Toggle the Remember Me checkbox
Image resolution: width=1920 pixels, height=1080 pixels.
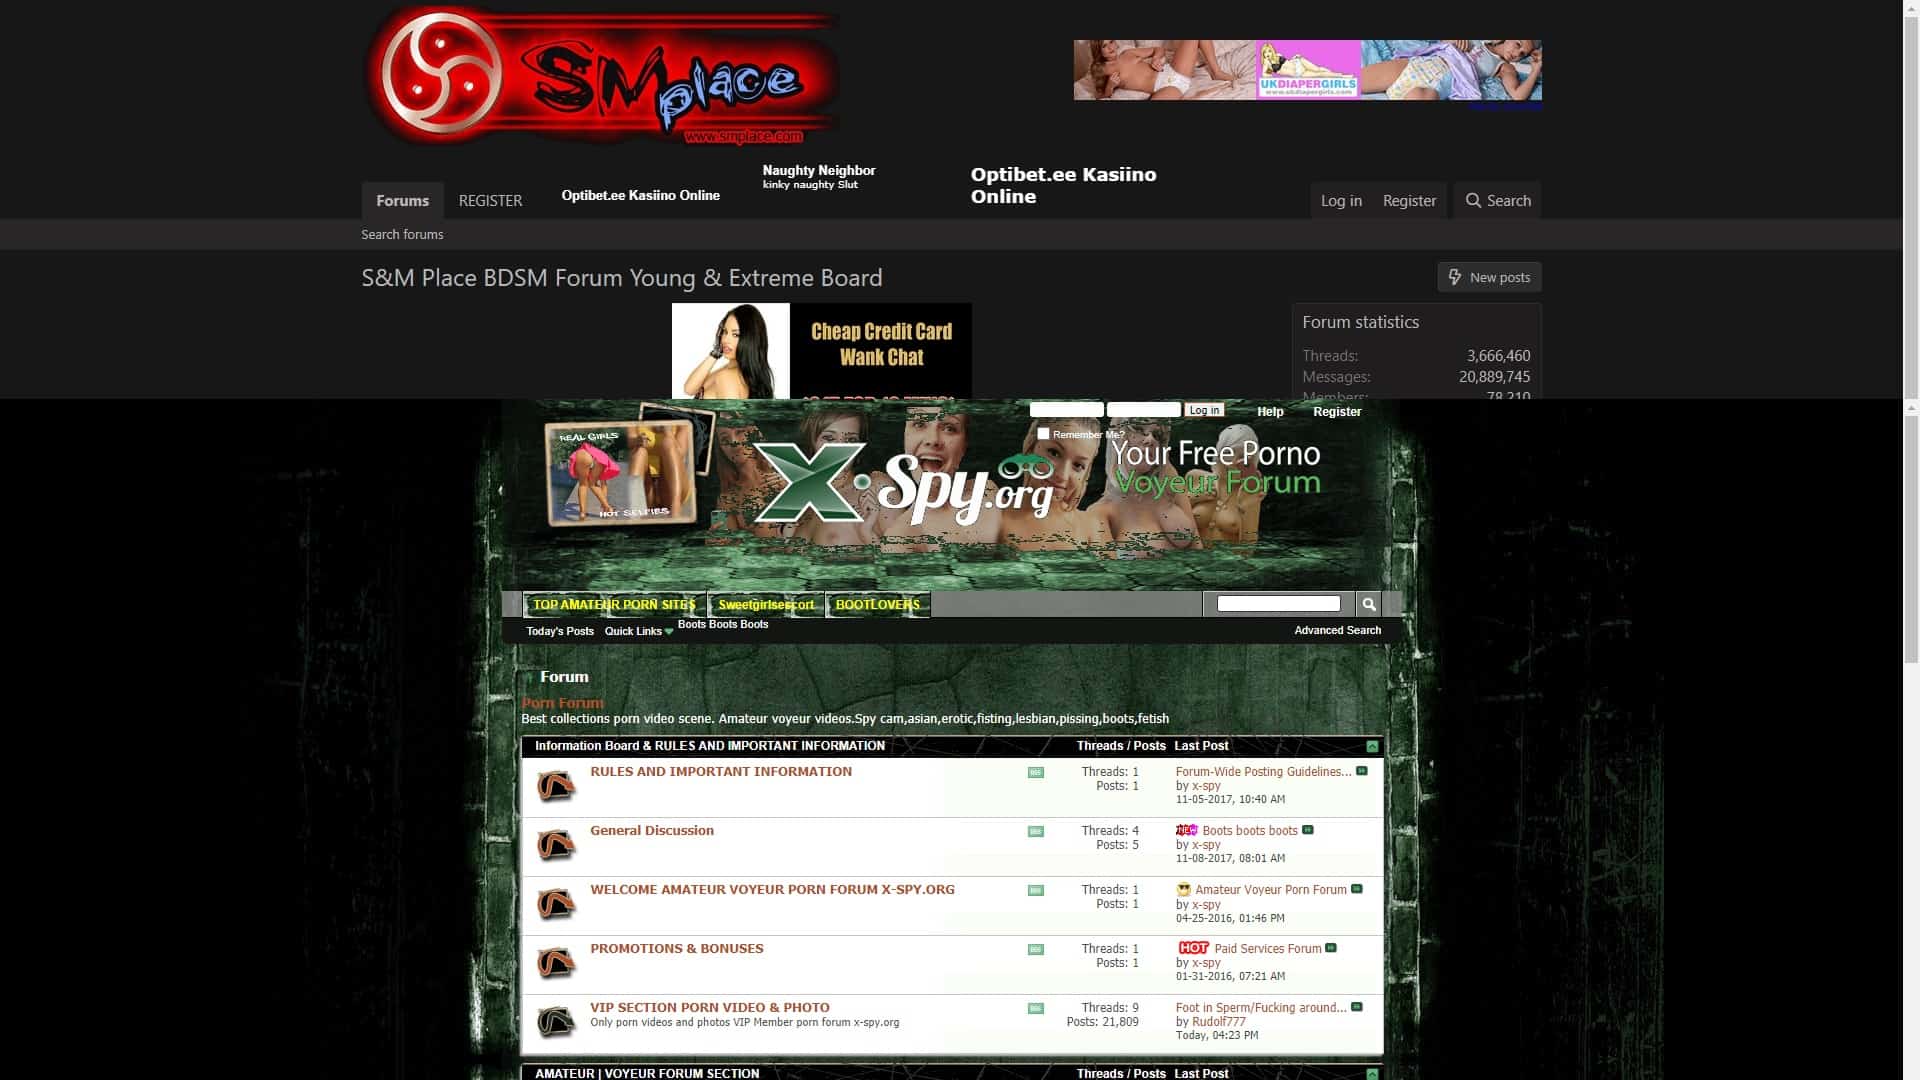(1043, 433)
